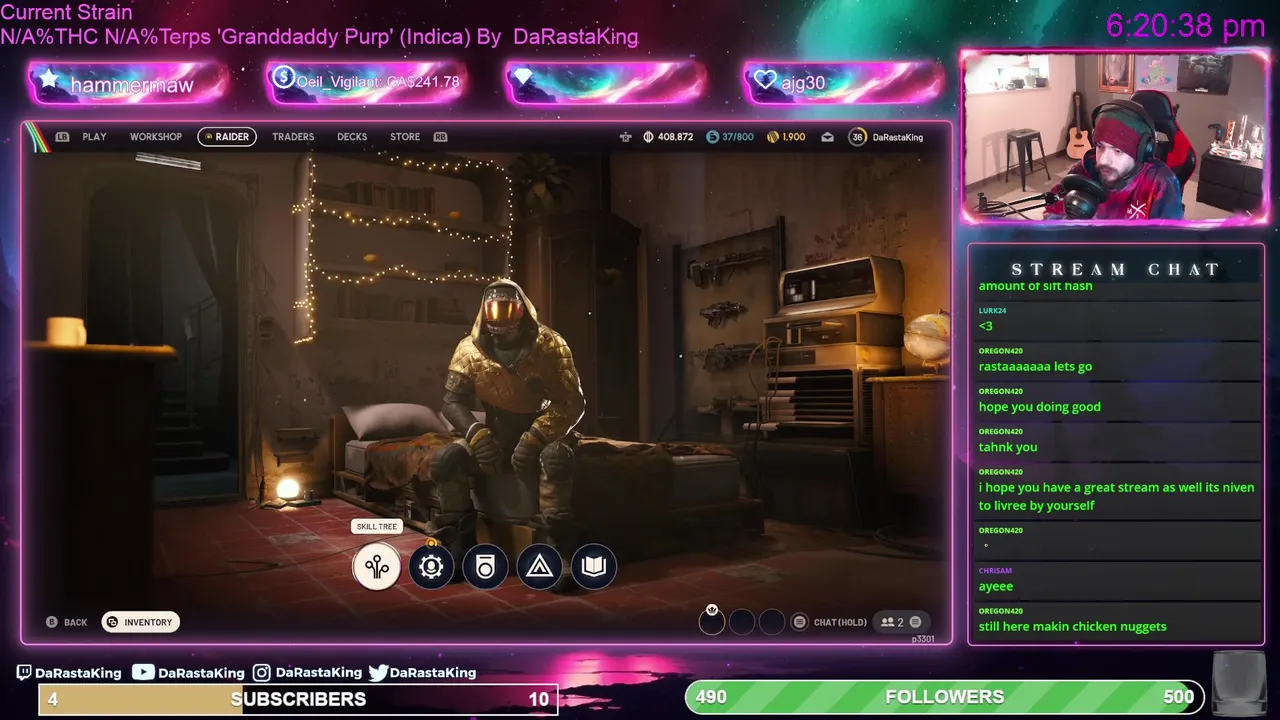Open the open-book codex icon
The height and width of the screenshot is (720, 1280).
pos(594,567)
